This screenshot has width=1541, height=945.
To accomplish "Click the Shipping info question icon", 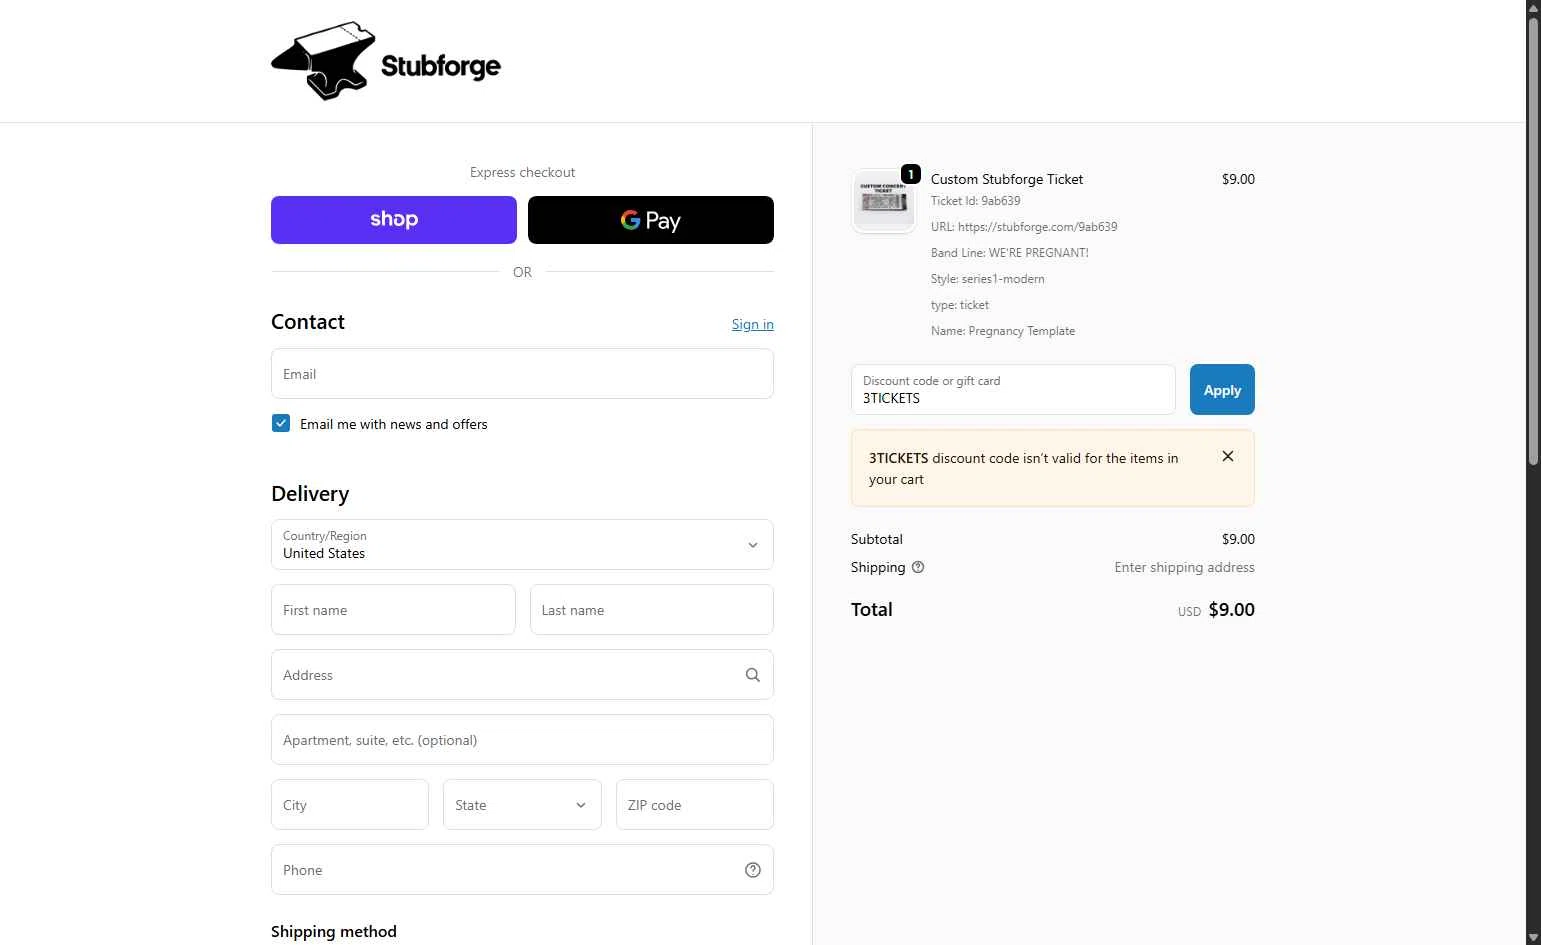I will pos(918,567).
